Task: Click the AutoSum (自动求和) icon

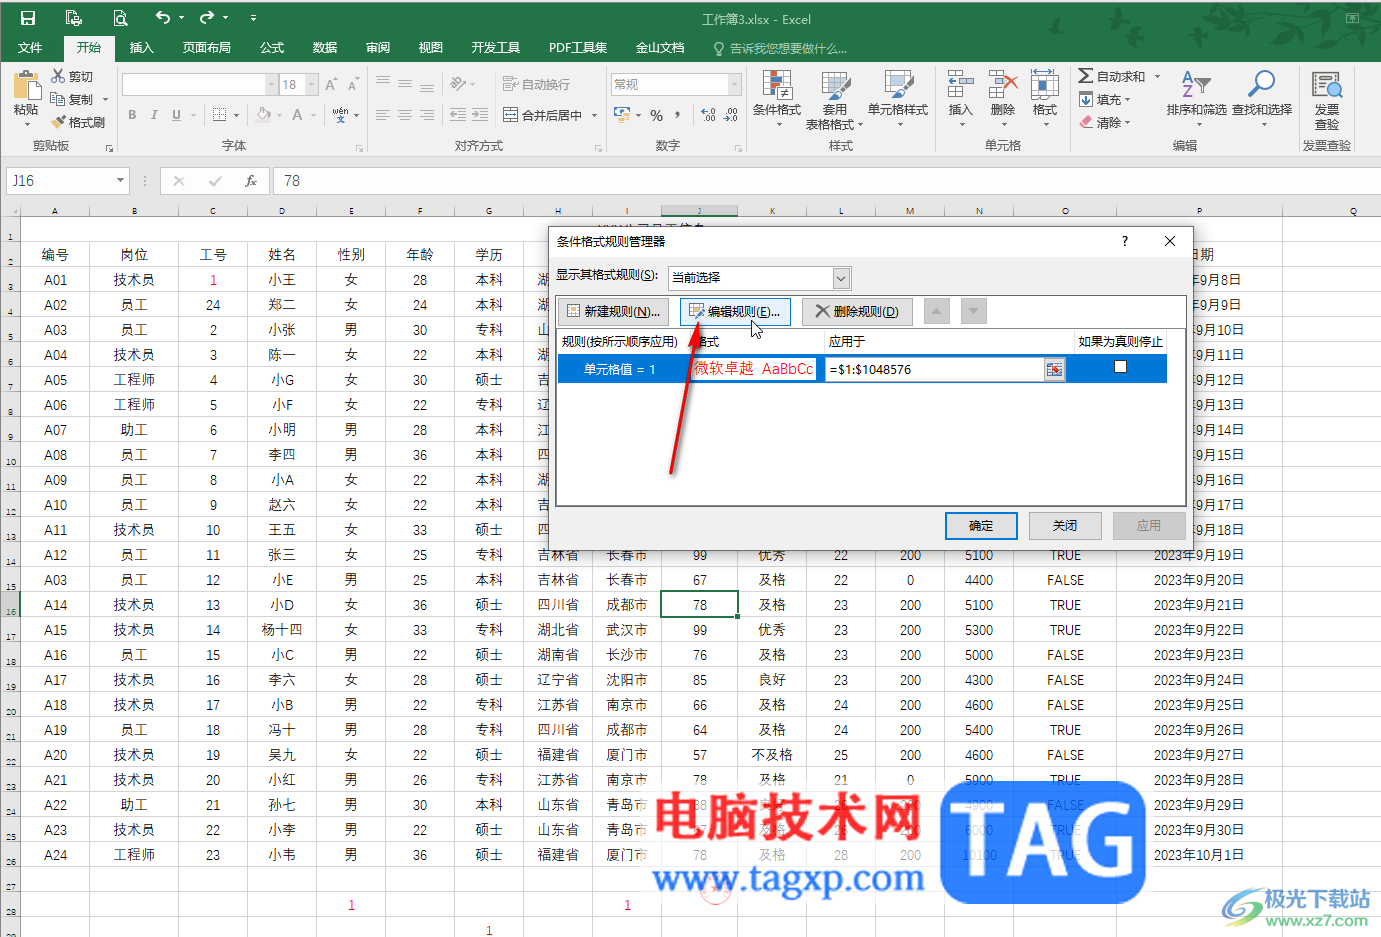Action: coord(1085,76)
